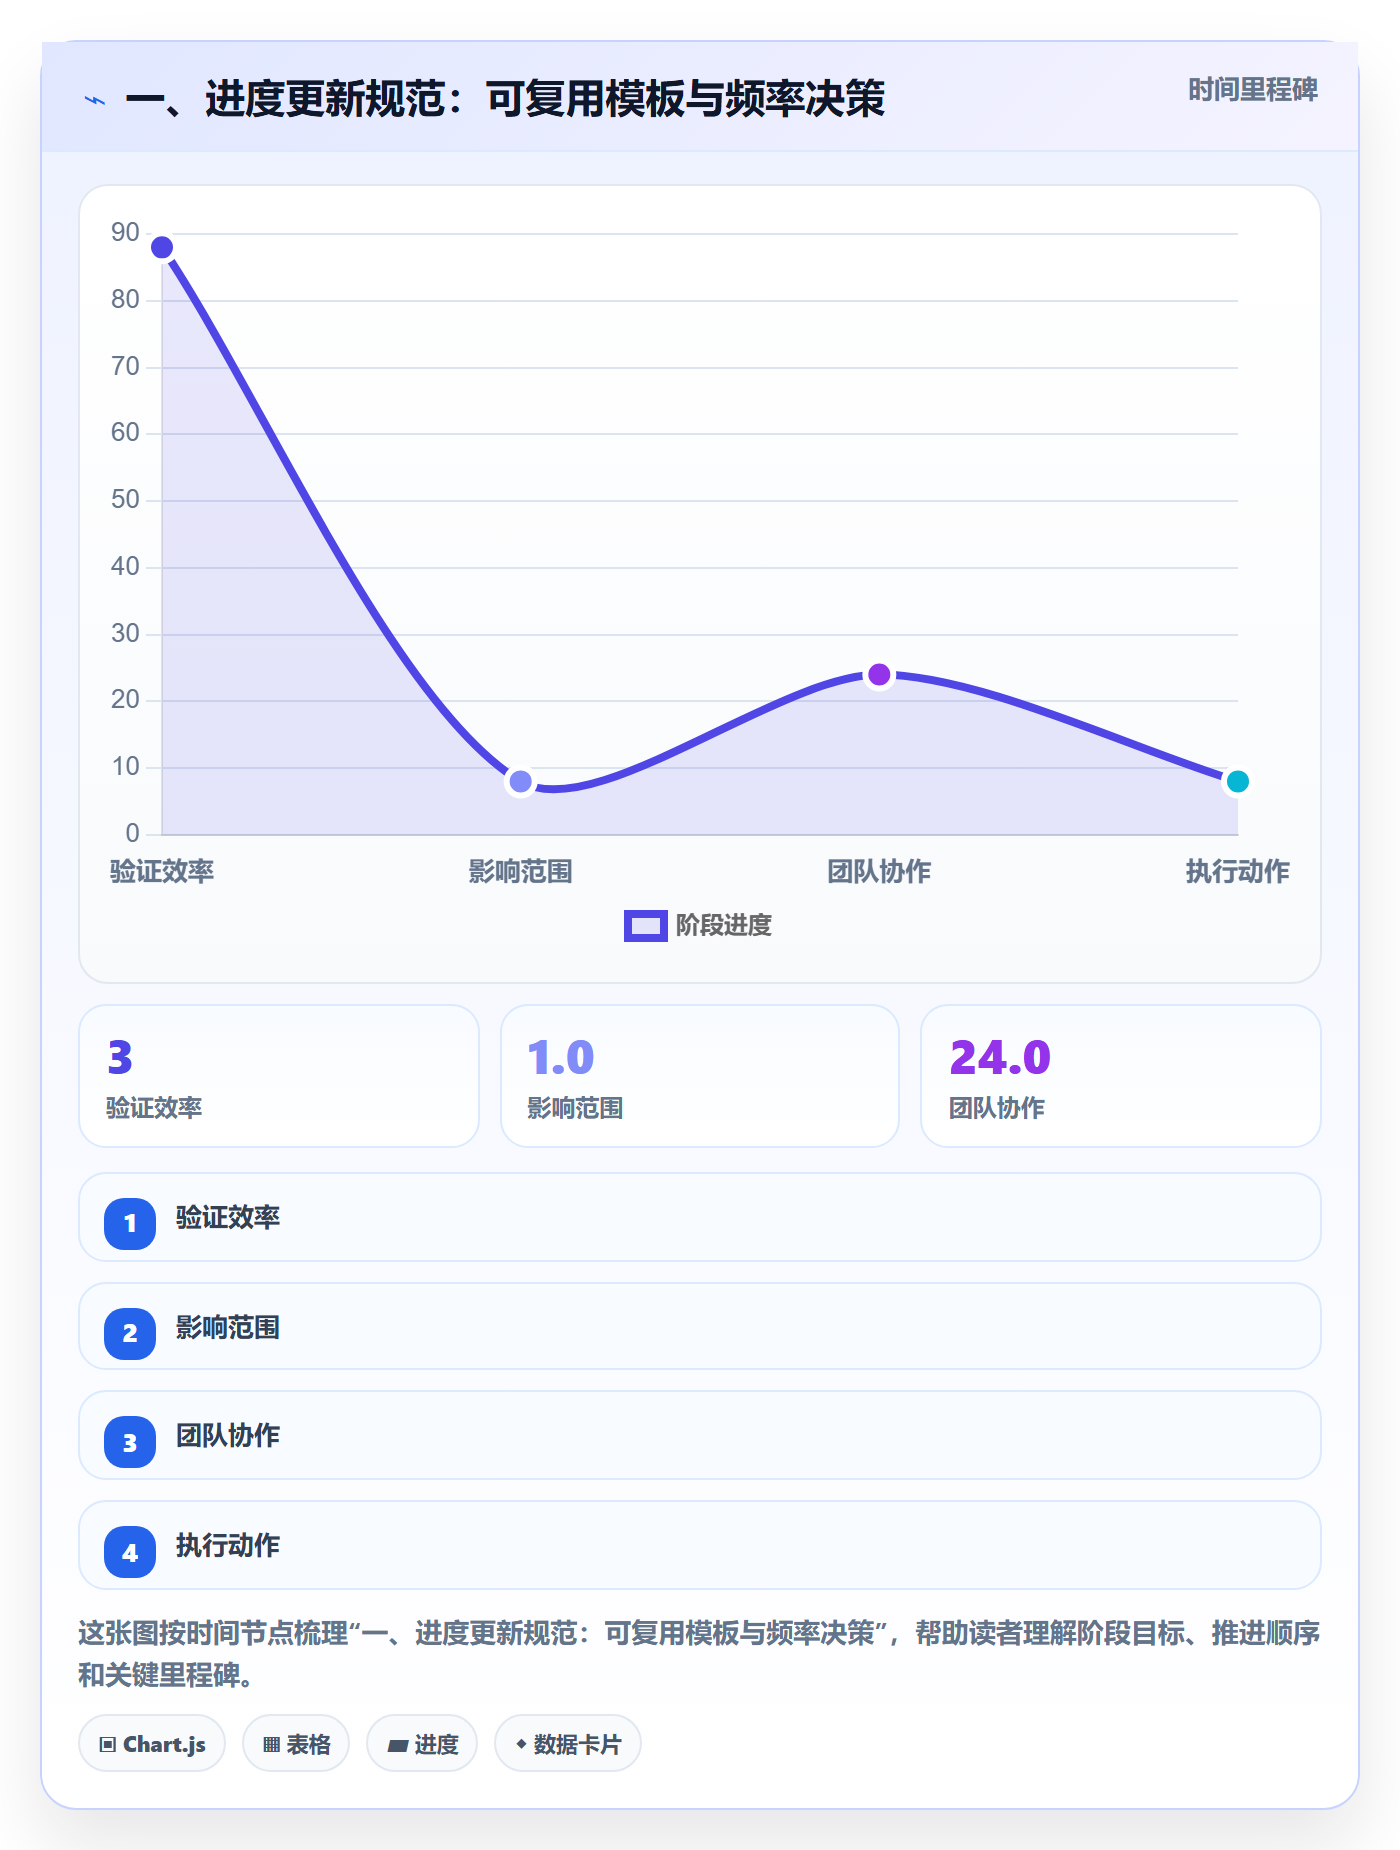Click the 阶段进度 legend text
1400x1850 pixels.
724,926
